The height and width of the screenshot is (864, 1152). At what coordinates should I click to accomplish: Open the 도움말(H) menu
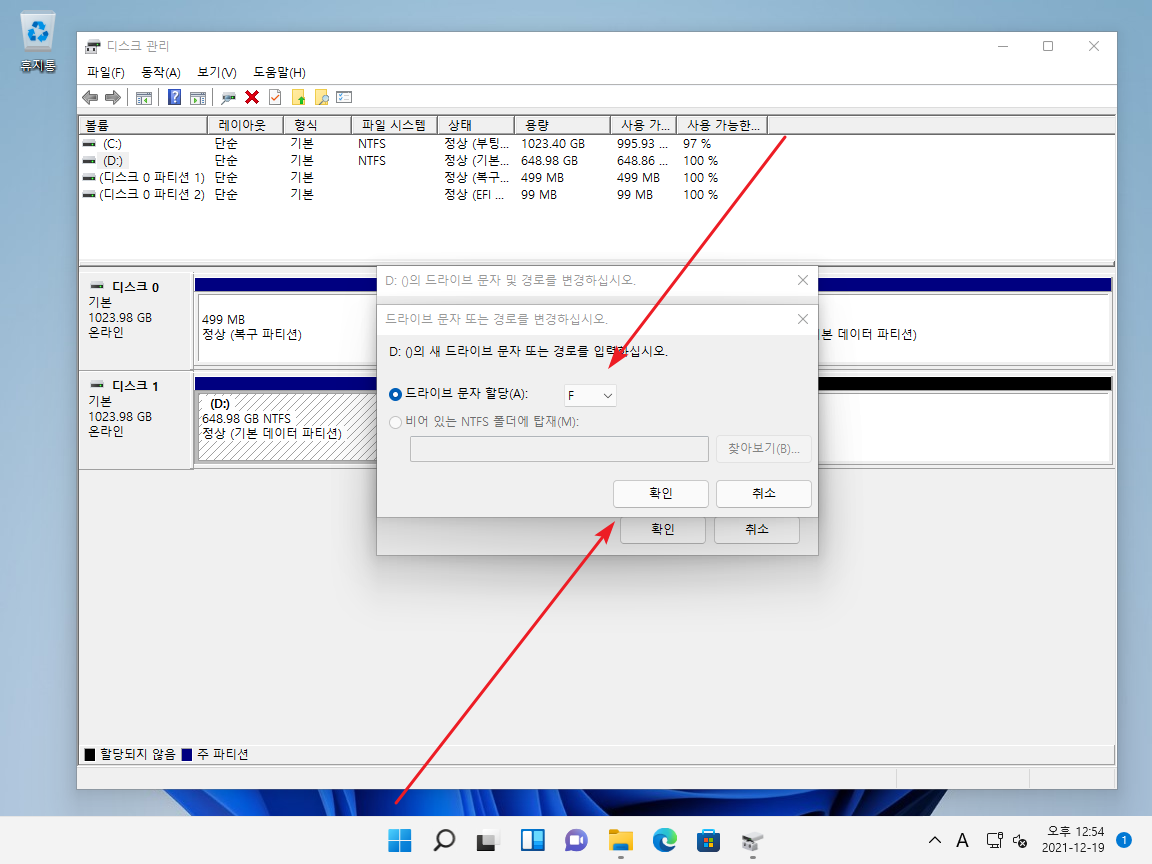[279, 72]
